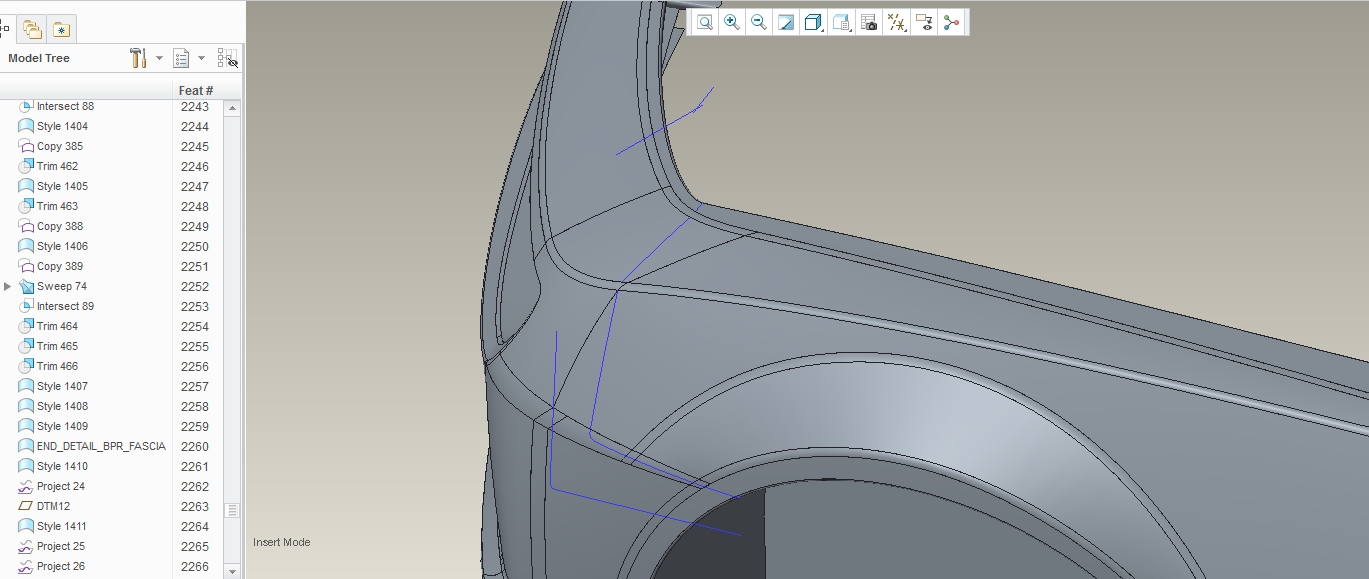Select Style 1405 in the tree
1369x579 pixels.
tap(62, 186)
